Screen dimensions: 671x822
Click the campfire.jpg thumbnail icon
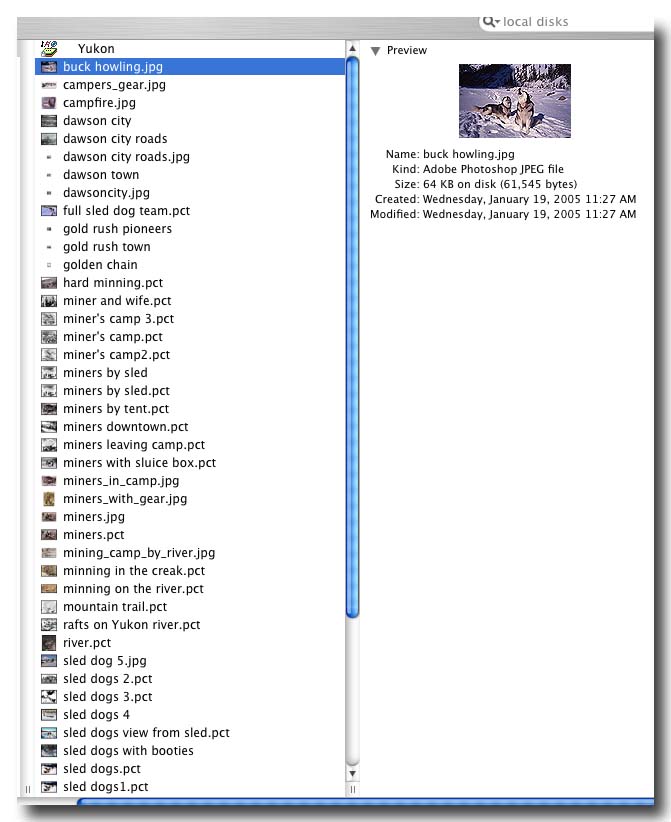49,103
